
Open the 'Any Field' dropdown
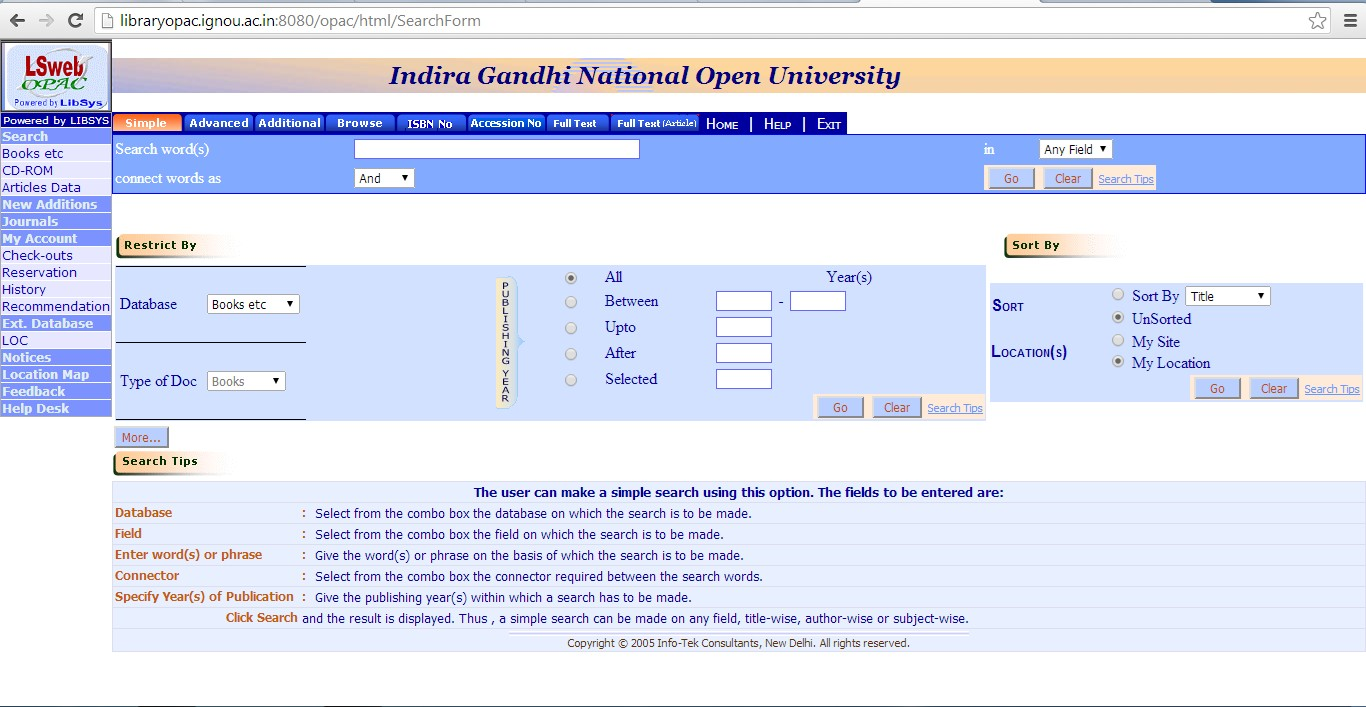pos(1075,148)
